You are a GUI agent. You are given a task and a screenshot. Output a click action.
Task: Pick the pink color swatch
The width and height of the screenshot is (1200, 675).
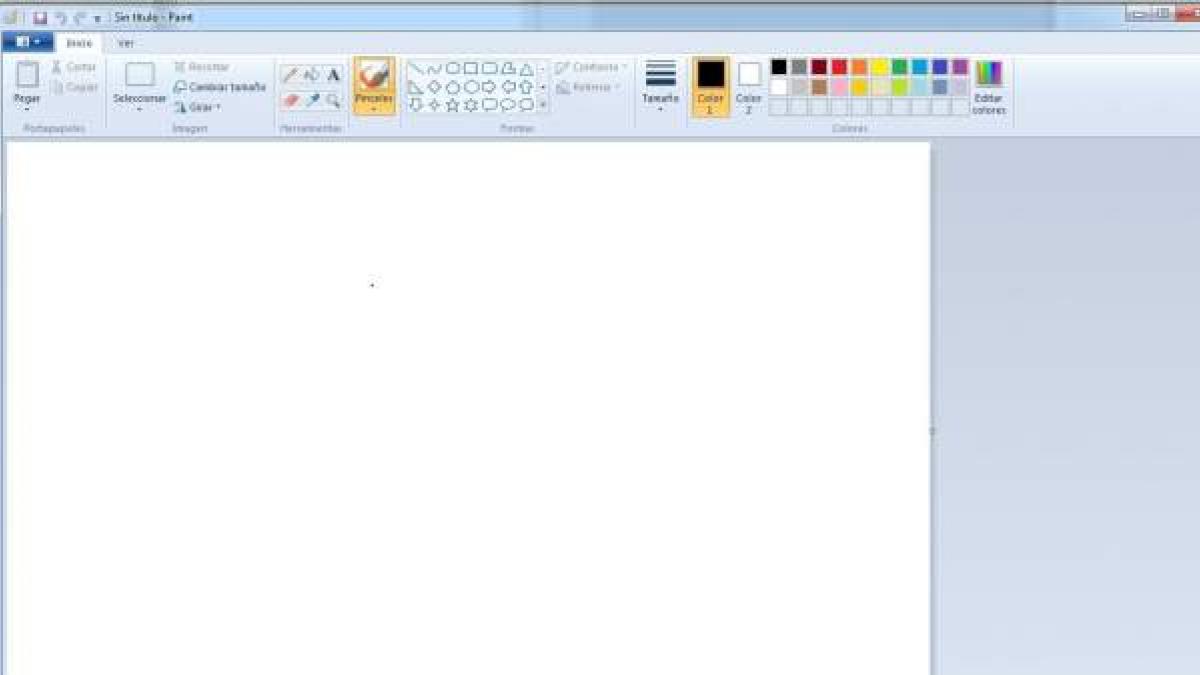point(839,87)
